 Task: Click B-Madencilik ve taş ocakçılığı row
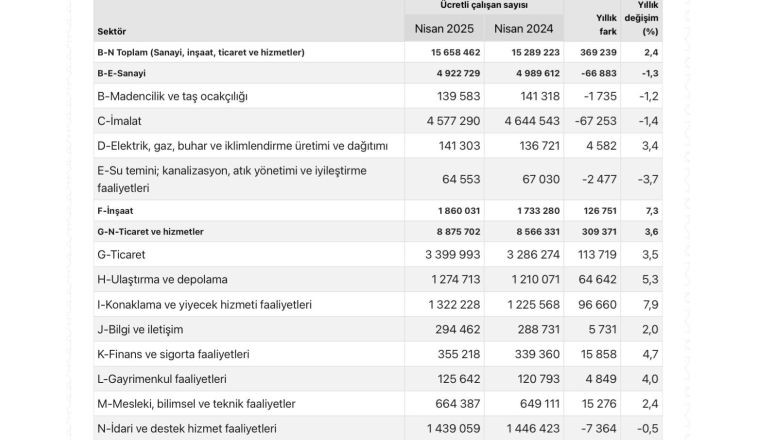coord(378,96)
